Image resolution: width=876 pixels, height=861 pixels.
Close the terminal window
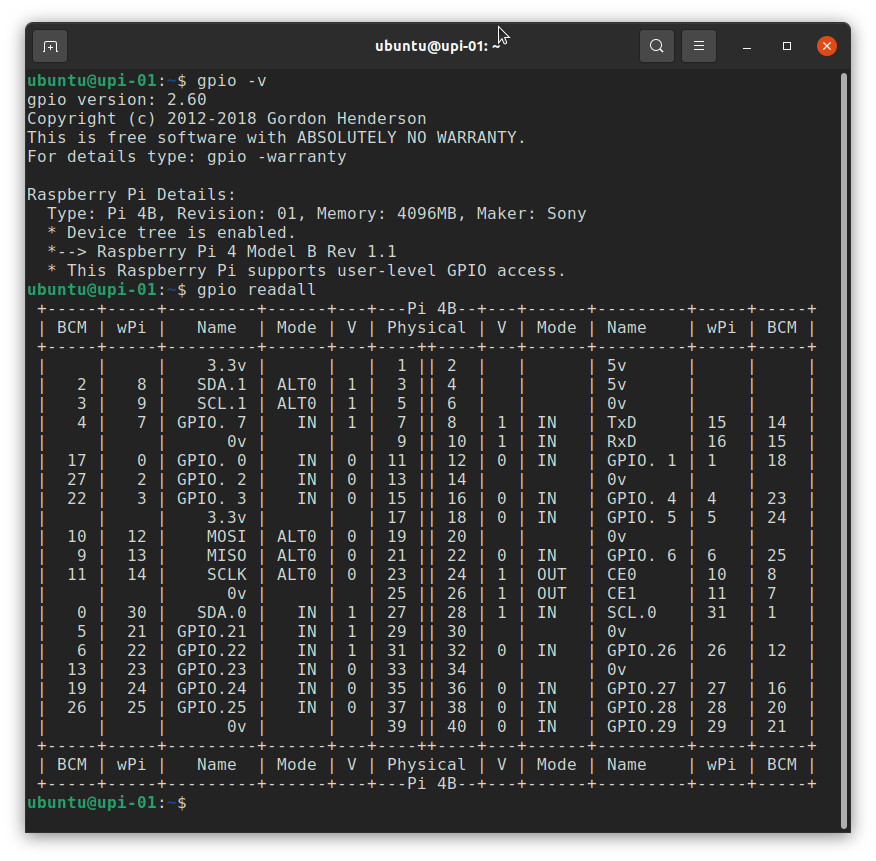(x=826, y=46)
